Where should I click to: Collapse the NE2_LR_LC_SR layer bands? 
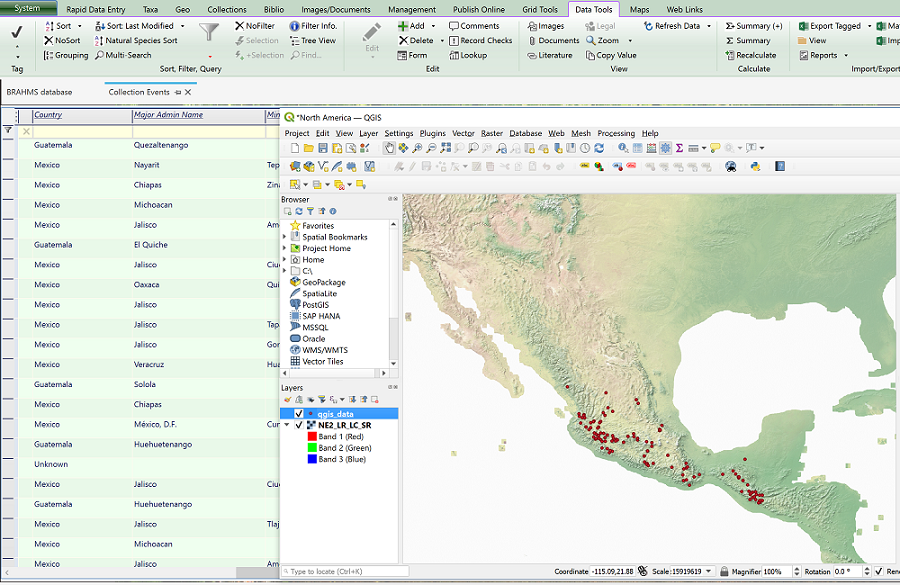pos(286,425)
